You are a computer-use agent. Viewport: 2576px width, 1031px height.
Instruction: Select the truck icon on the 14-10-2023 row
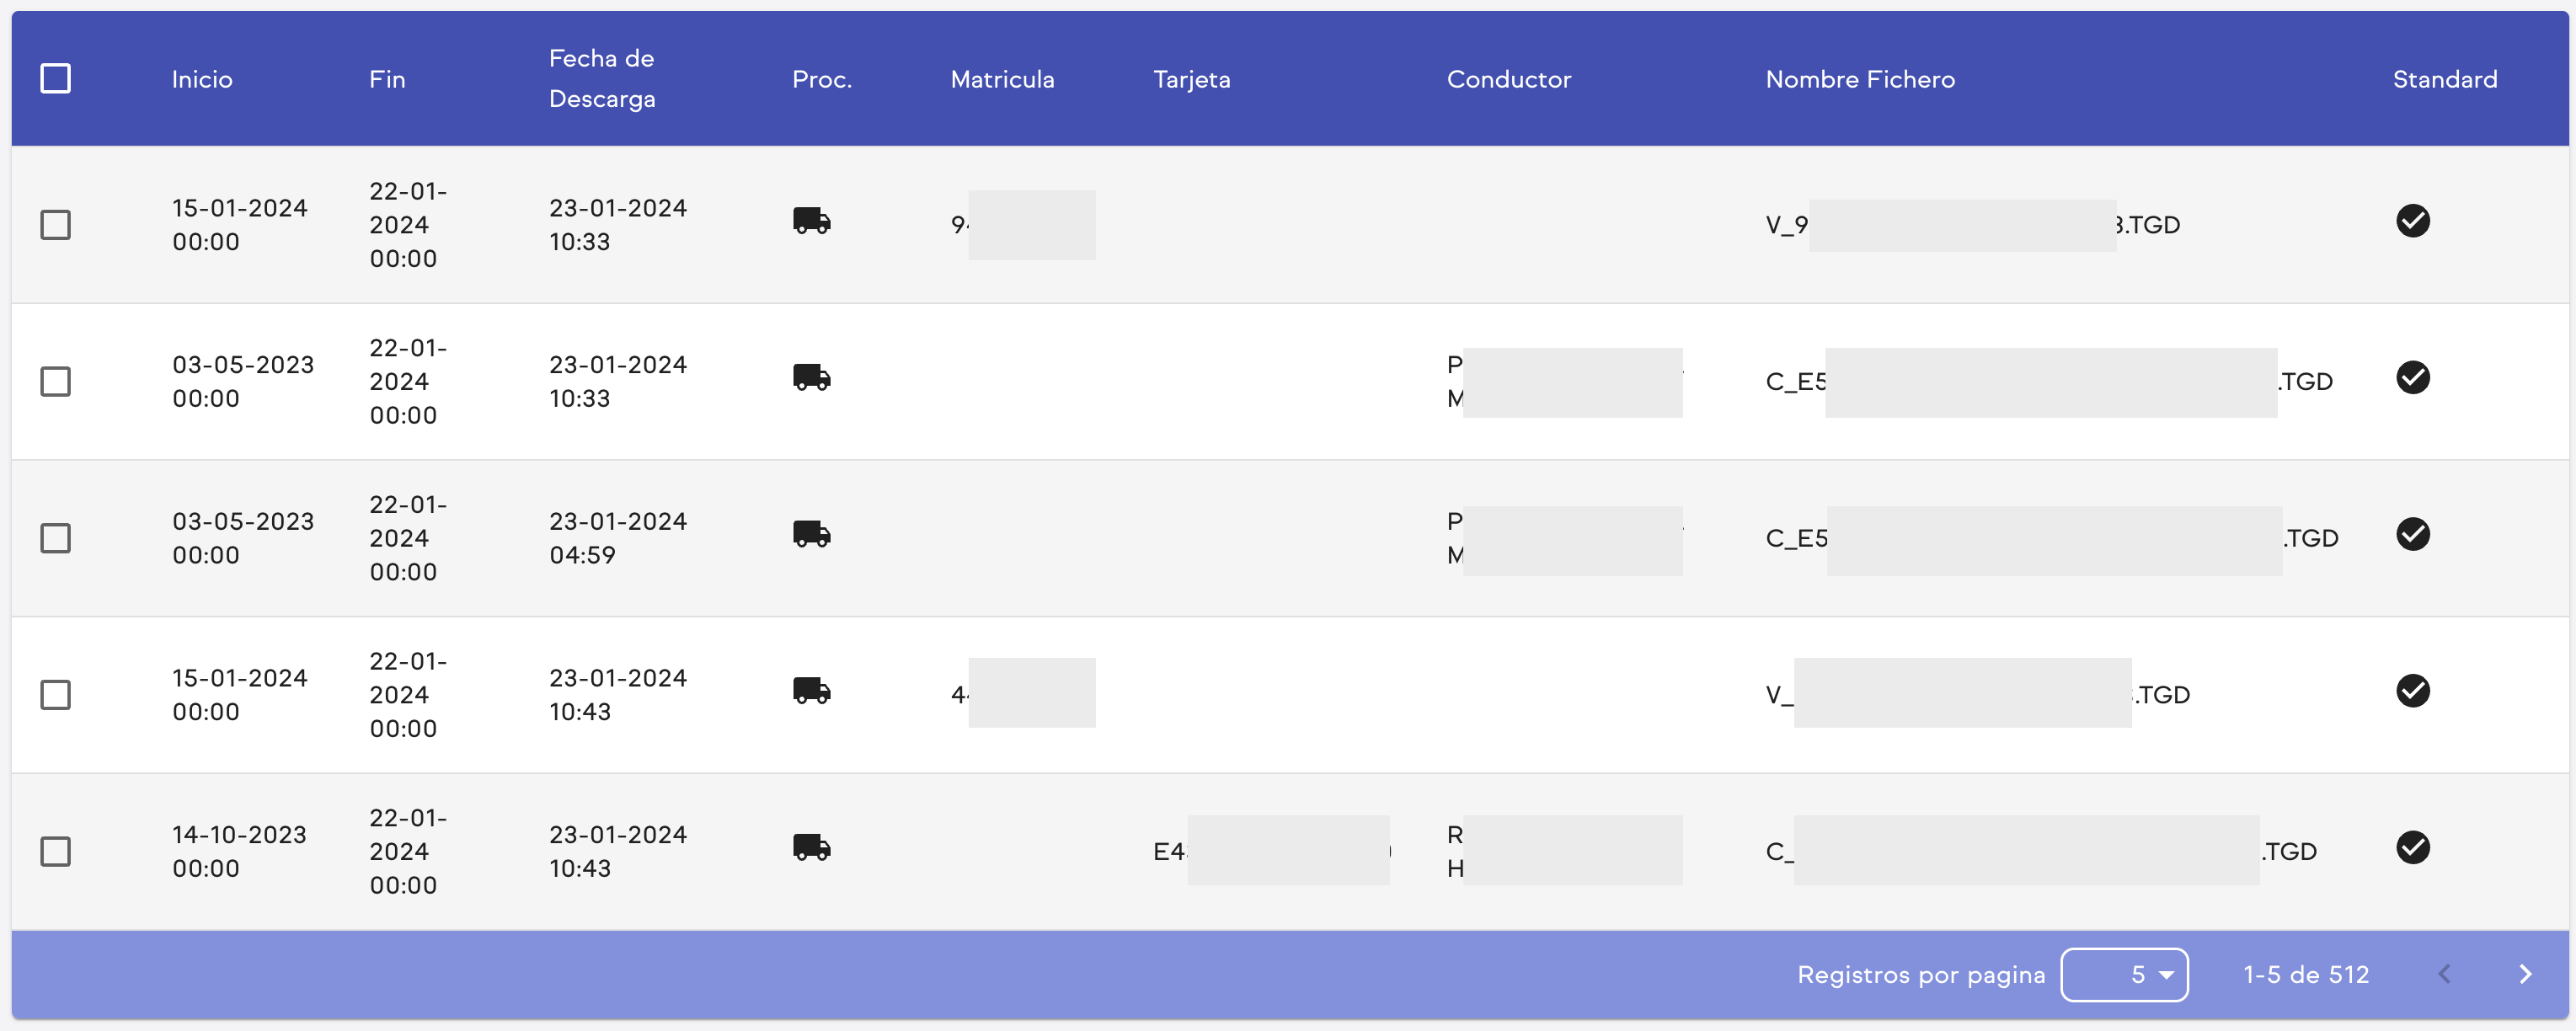click(812, 847)
